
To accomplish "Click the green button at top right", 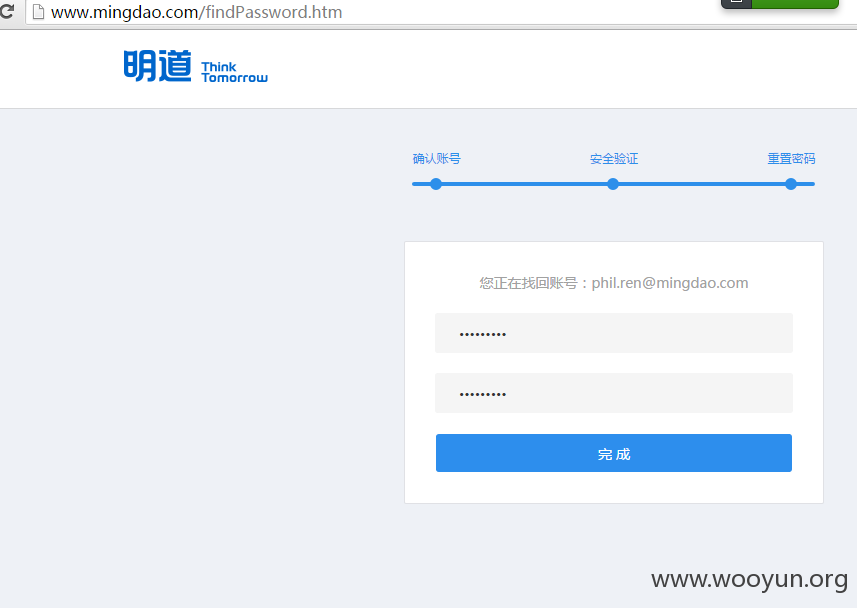I will (x=795, y=4).
